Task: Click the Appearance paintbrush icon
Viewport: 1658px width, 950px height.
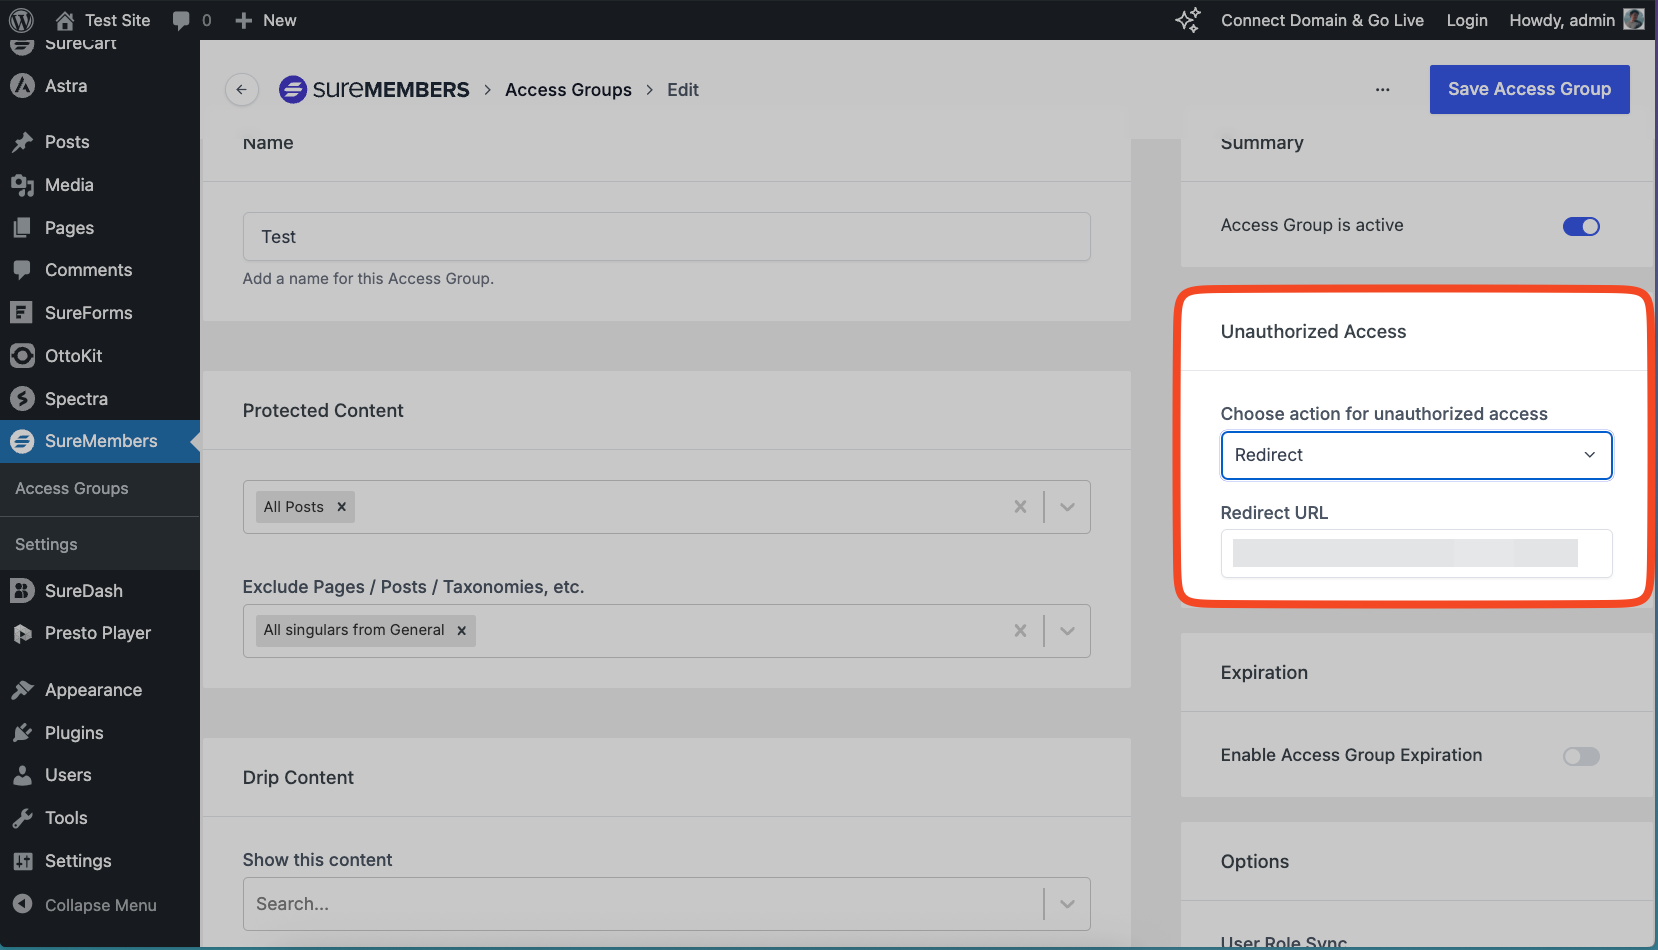Action: [x=22, y=690]
